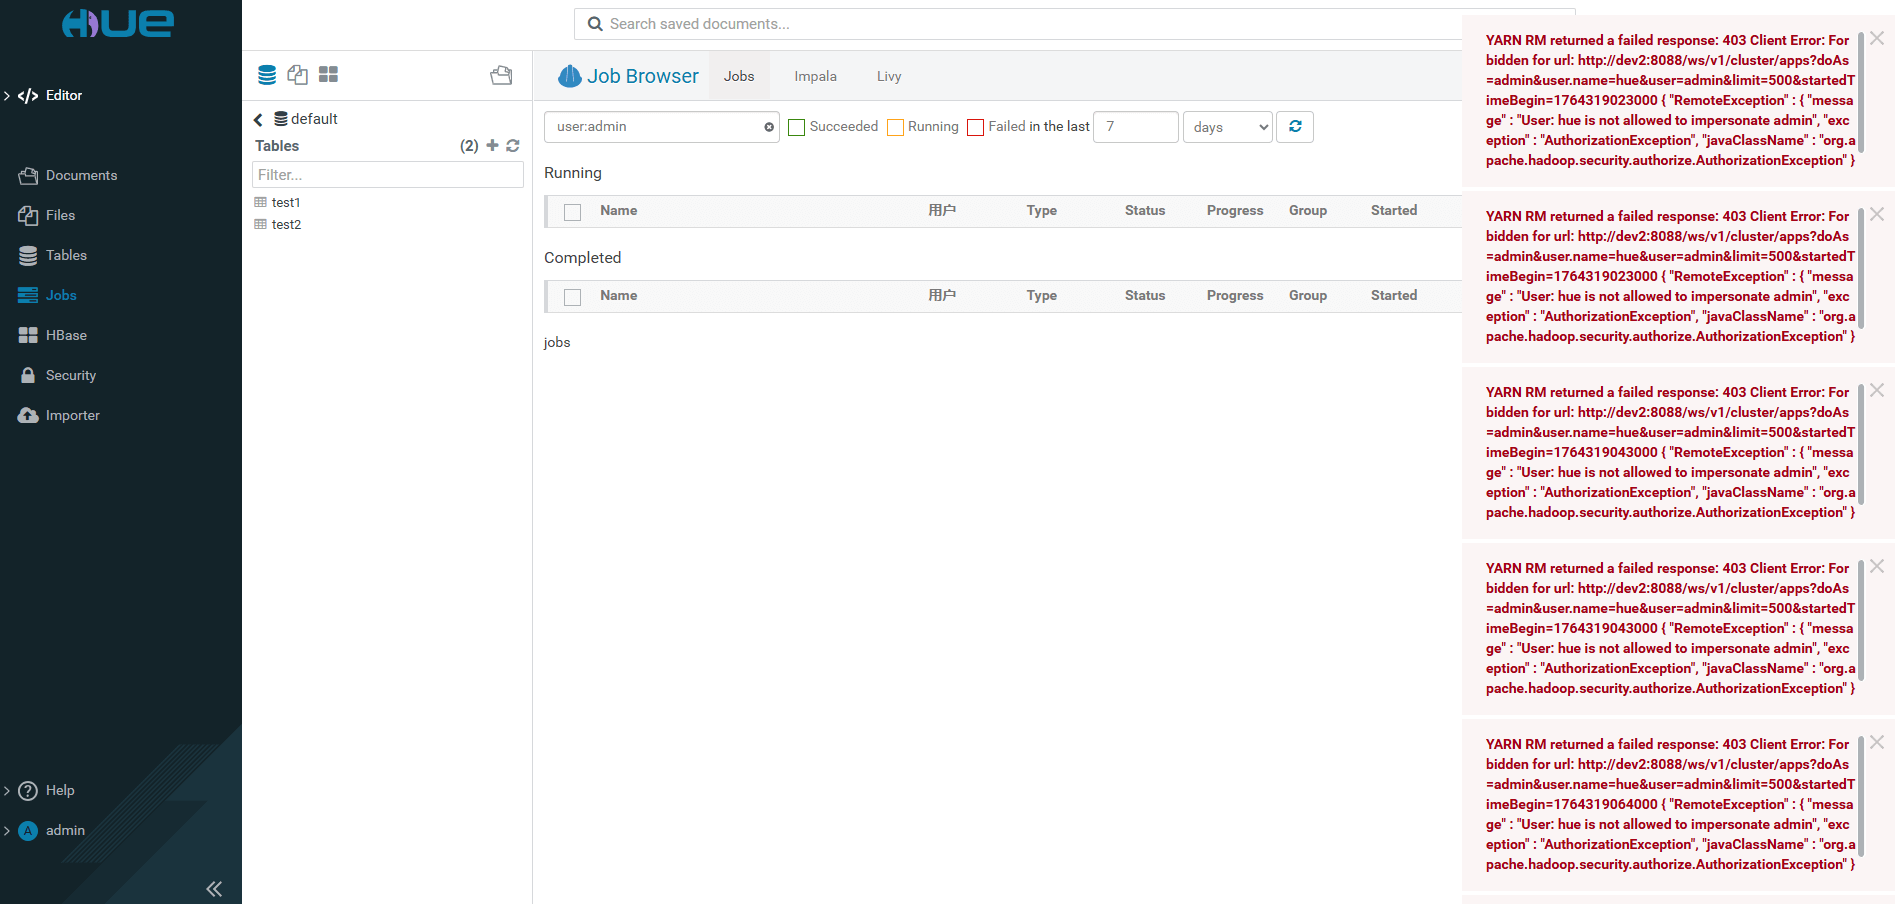Expand the admin user menu
The image size is (1895, 904).
tap(65, 830)
